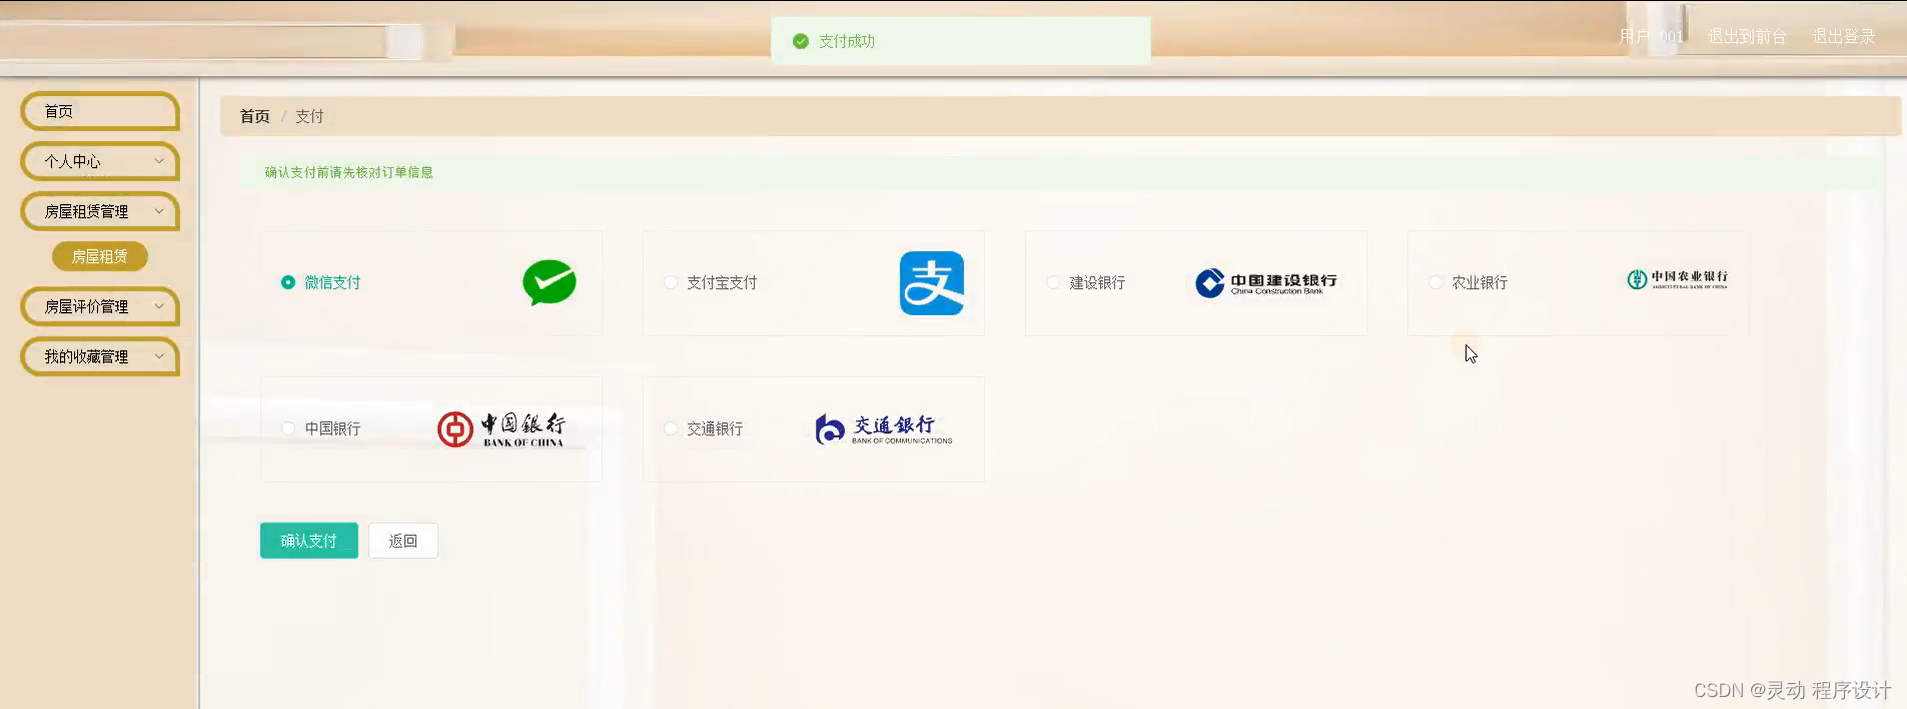Click the 退出登录 link
Image resolution: width=1907 pixels, height=709 pixels.
1844,37
